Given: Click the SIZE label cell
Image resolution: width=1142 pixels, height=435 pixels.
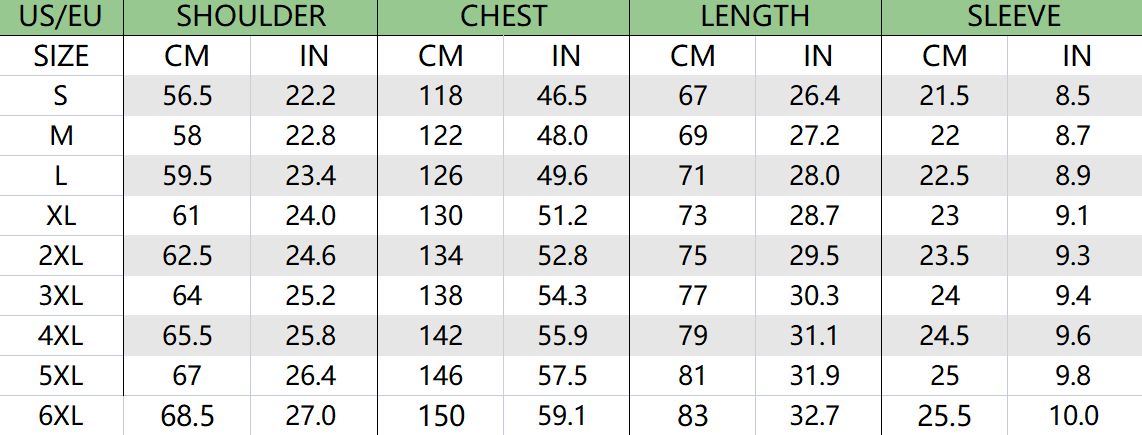Looking at the screenshot, I should pos(61,56).
